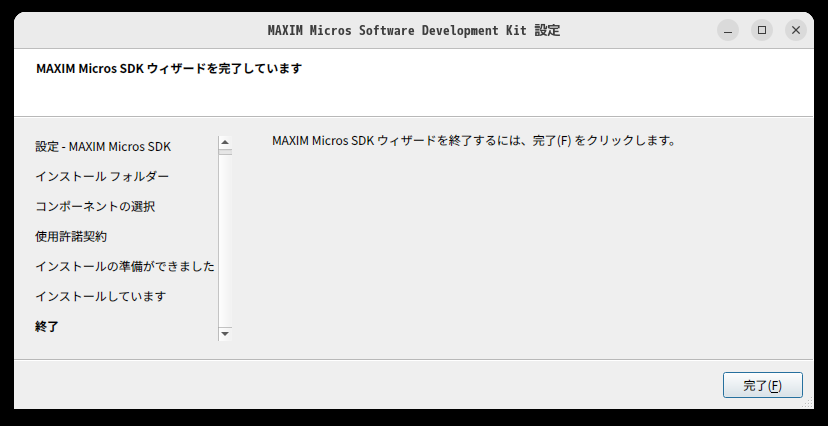Click the instruction text about 完了(F)
The width and height of the screenshot is (828, 426).
474,141
